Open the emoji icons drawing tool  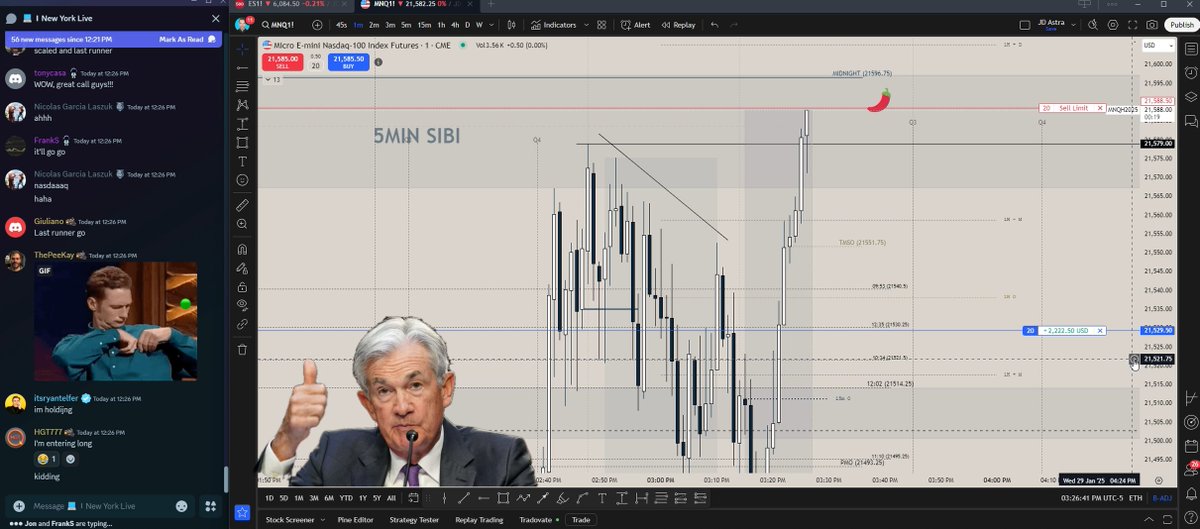coord(242,180)
